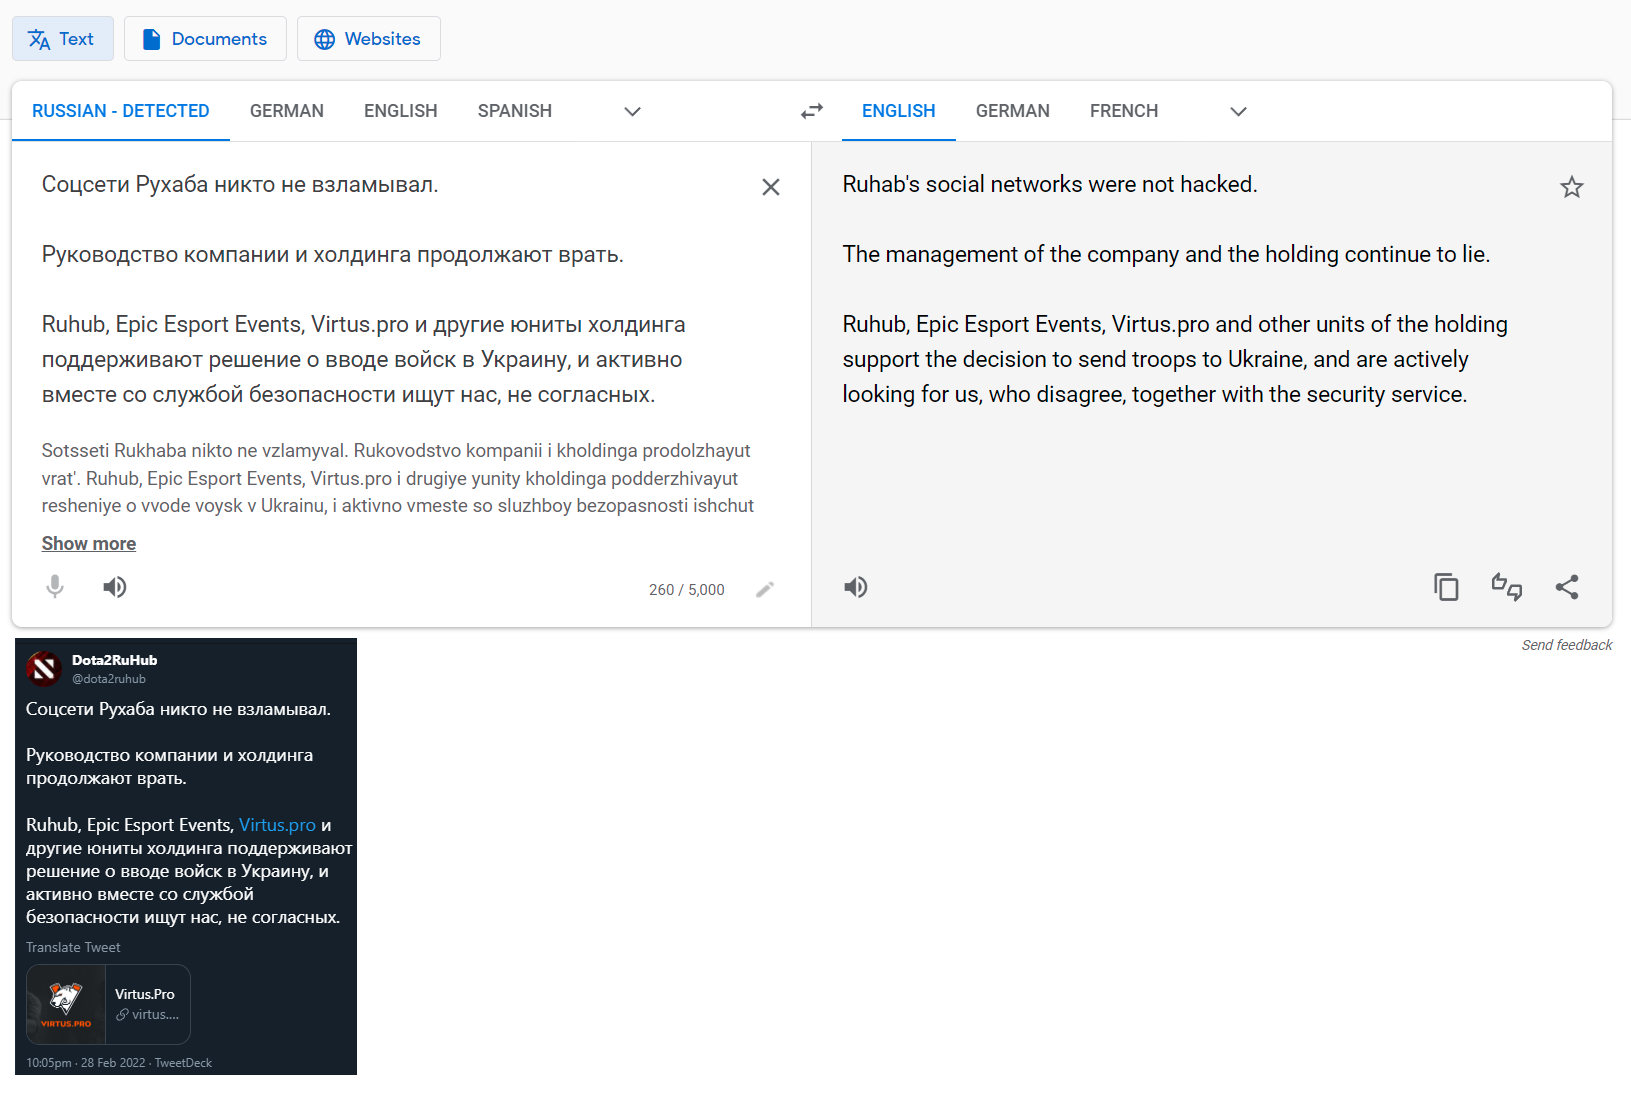Follow the Virtus.pro link in tweet
The height and width of the screenshot is (1101, 1631).
click(x=277, y=825)
